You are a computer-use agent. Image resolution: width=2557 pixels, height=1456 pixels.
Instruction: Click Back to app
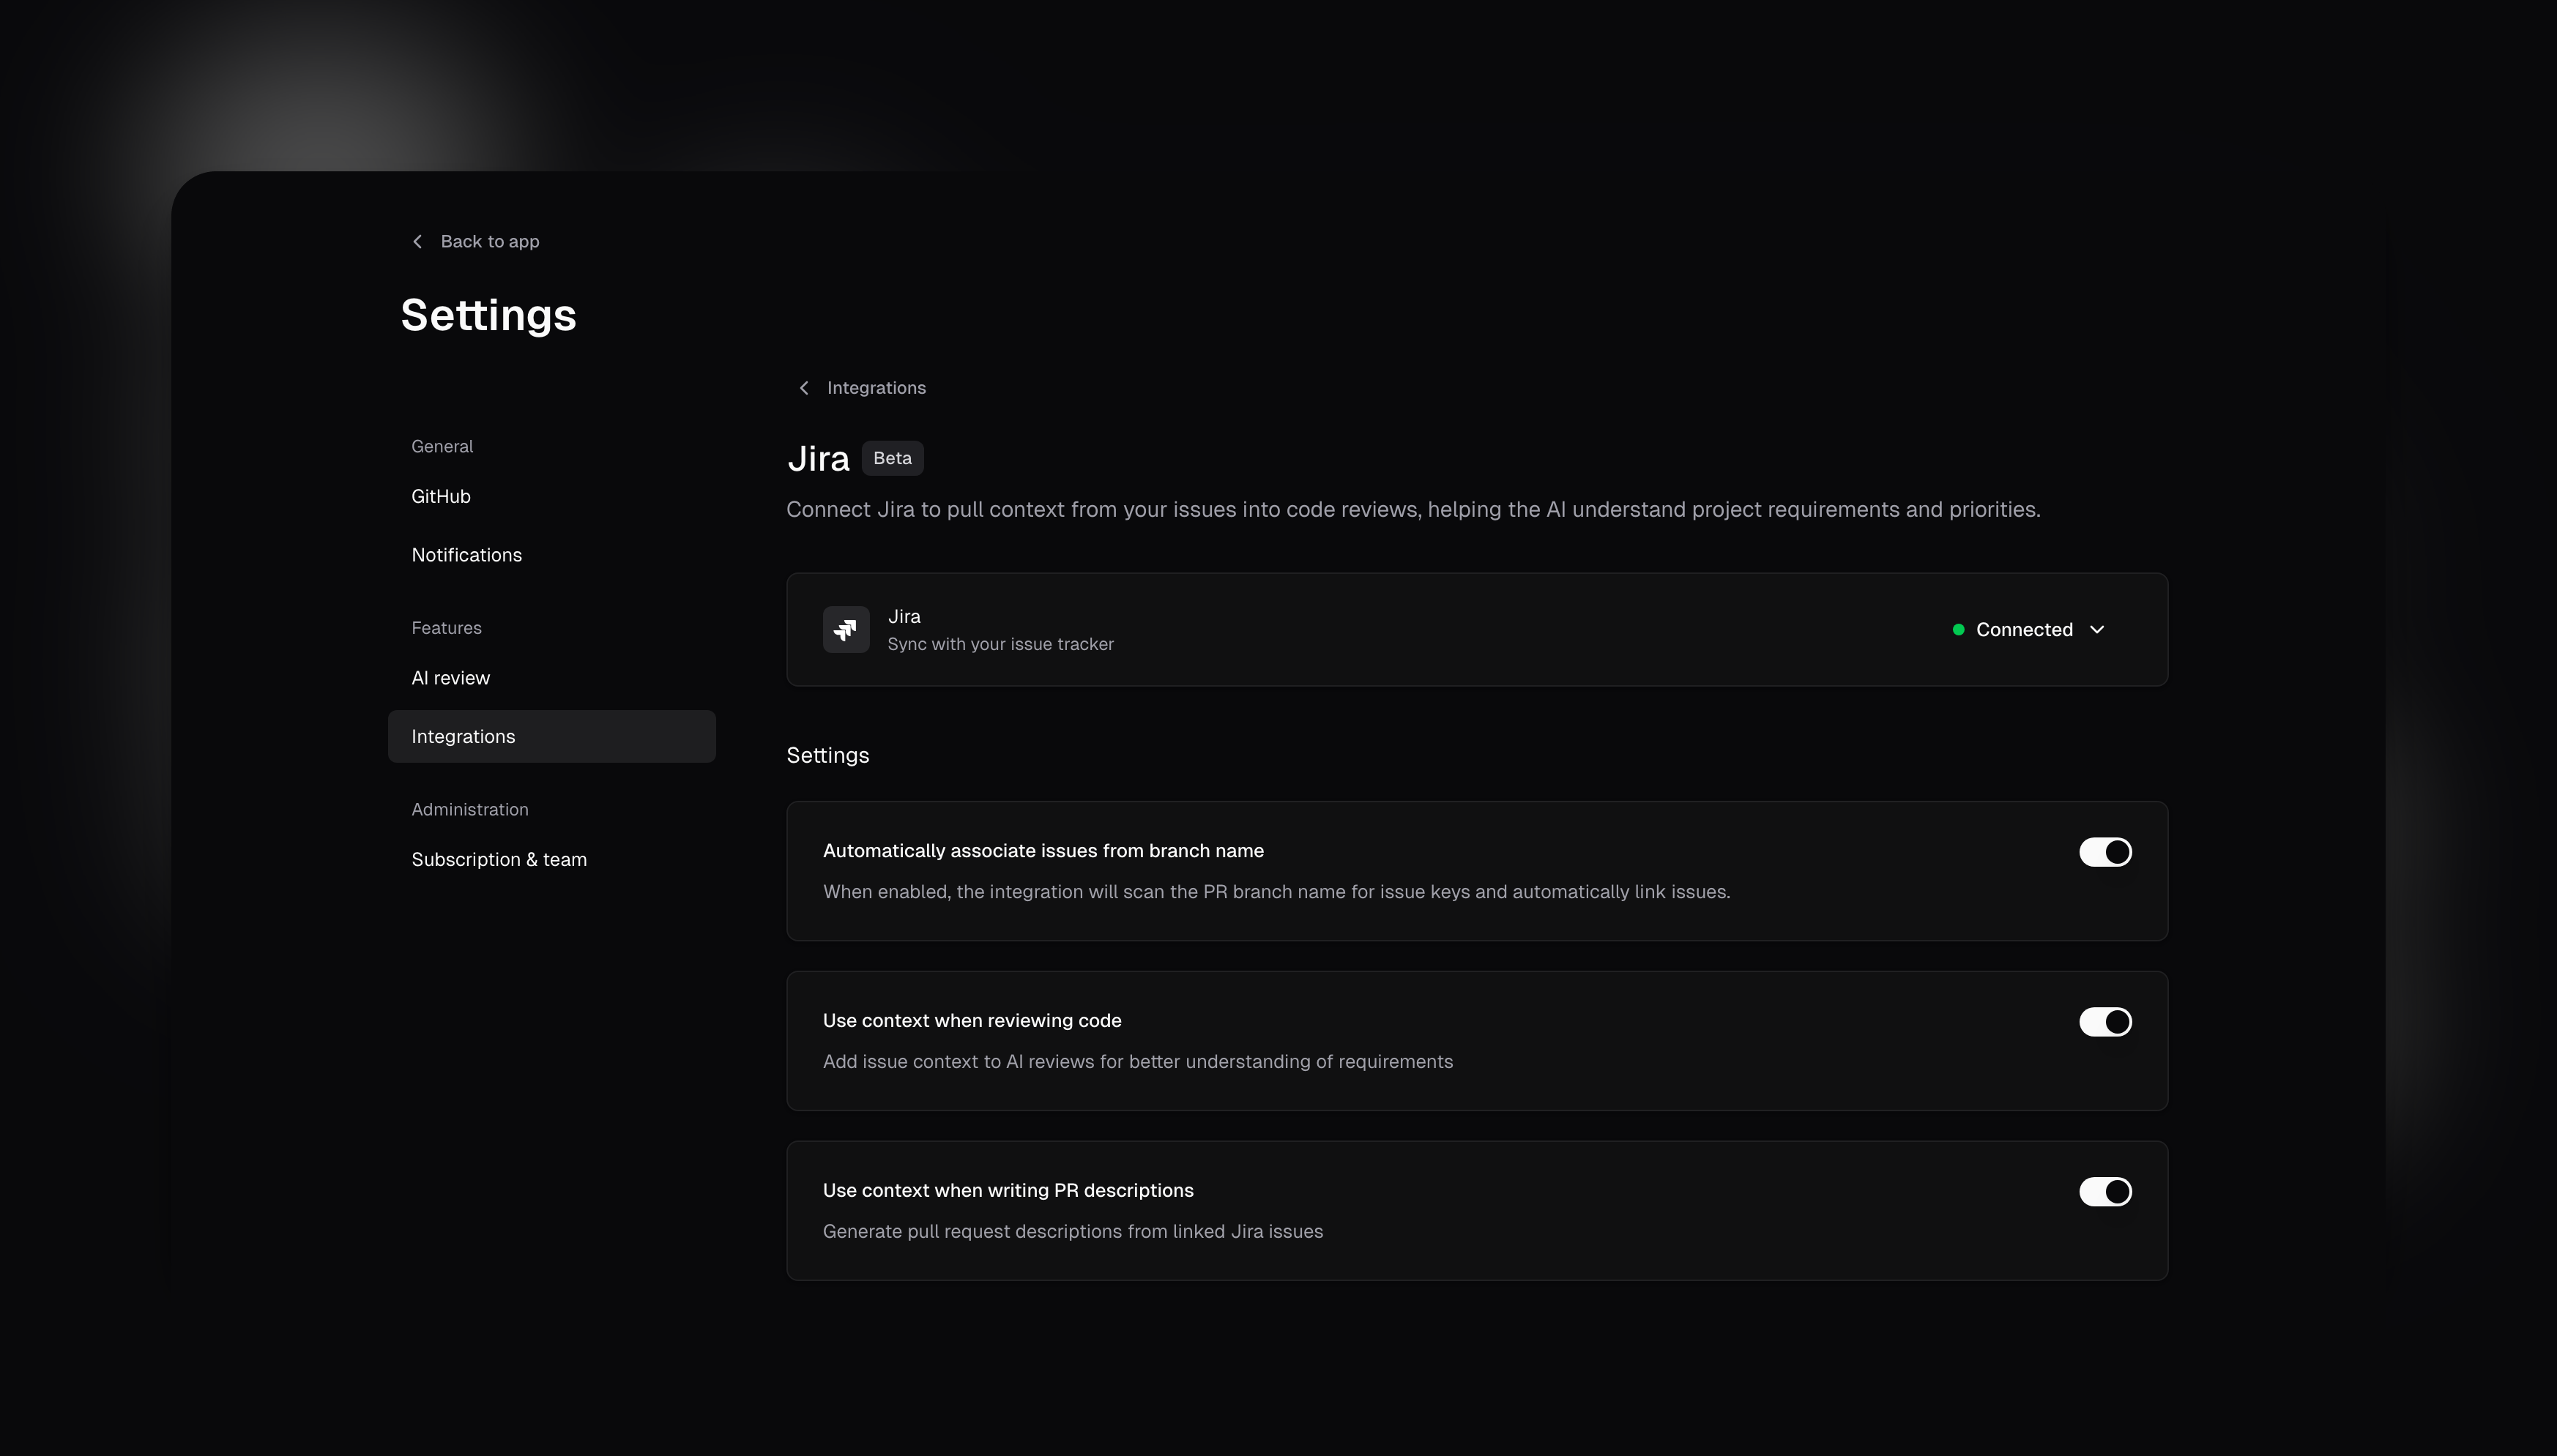(x=490, y=241)
